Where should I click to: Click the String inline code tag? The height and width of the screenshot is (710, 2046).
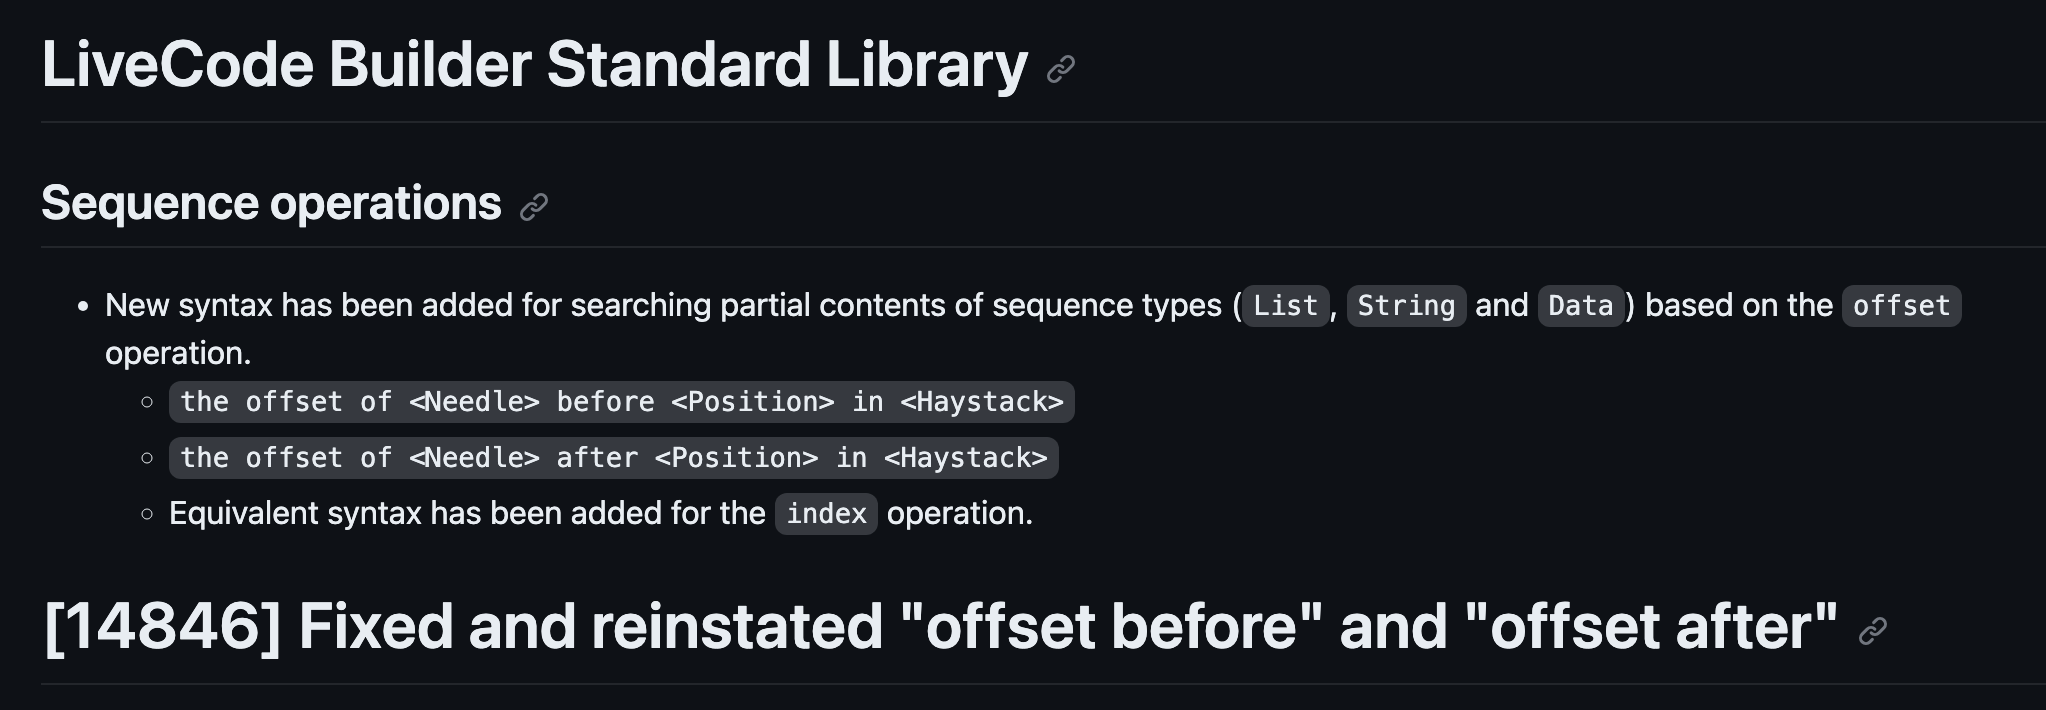pyautogui.click(x=1406, y=306)
